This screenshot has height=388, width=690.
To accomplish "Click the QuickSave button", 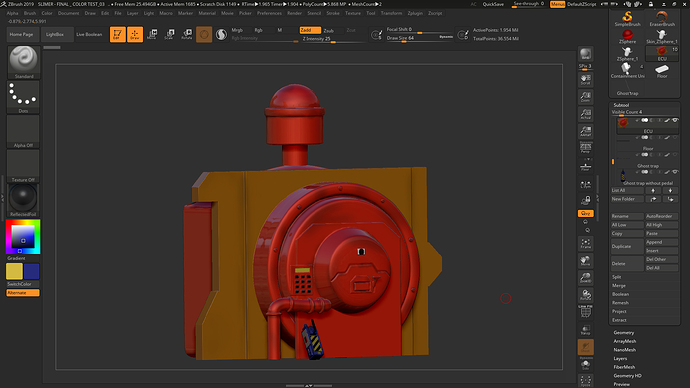I will coord(493,4).
